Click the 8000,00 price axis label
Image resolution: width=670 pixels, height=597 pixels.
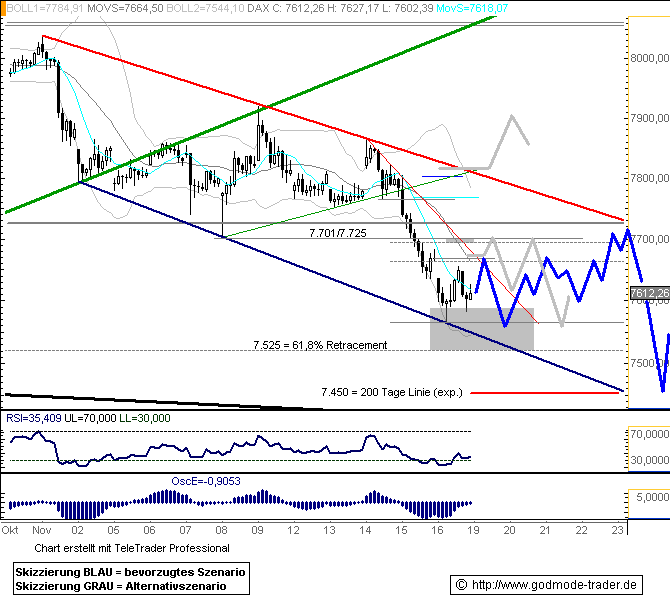point(650,58)
